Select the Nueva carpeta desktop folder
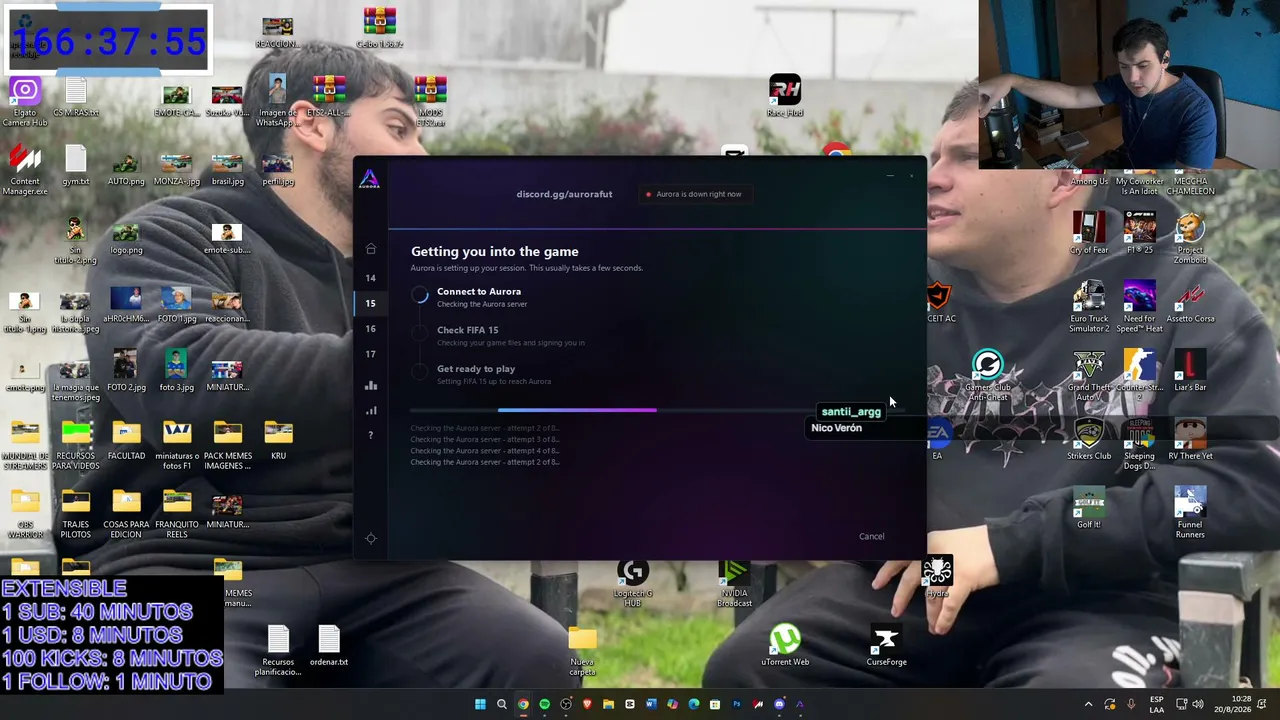Screen dimensions: 1280x720 582,651
